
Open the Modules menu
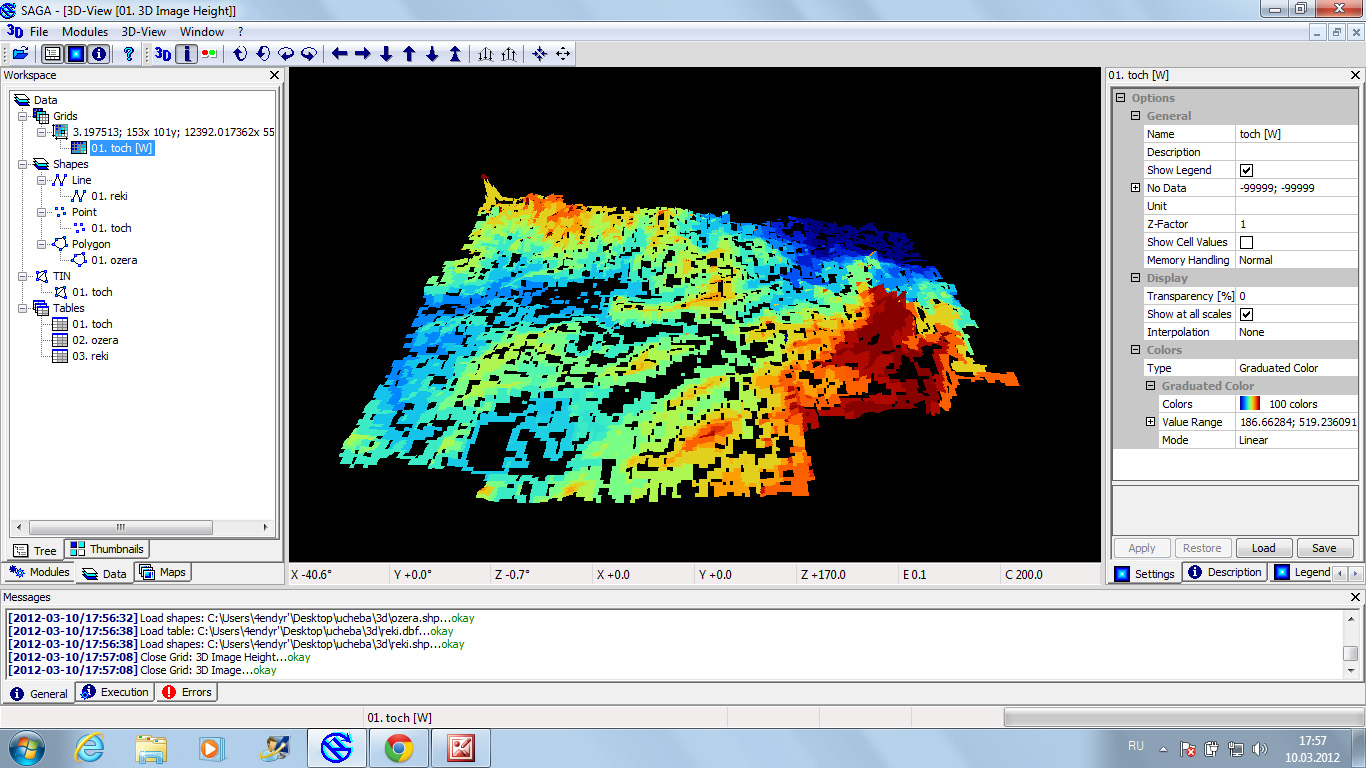(85, 32)
